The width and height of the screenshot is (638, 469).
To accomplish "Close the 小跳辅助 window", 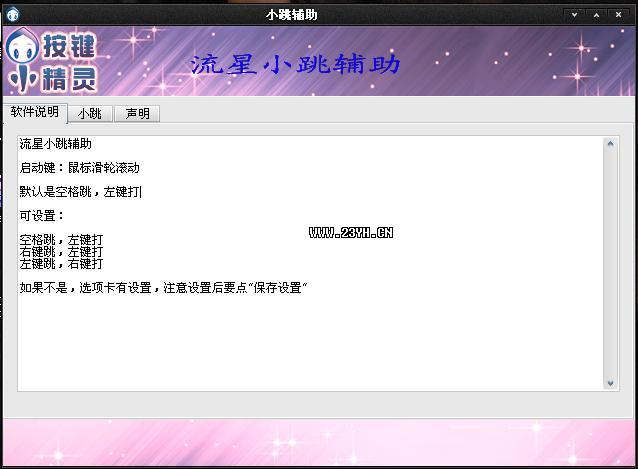I will [x=620, y=15].
